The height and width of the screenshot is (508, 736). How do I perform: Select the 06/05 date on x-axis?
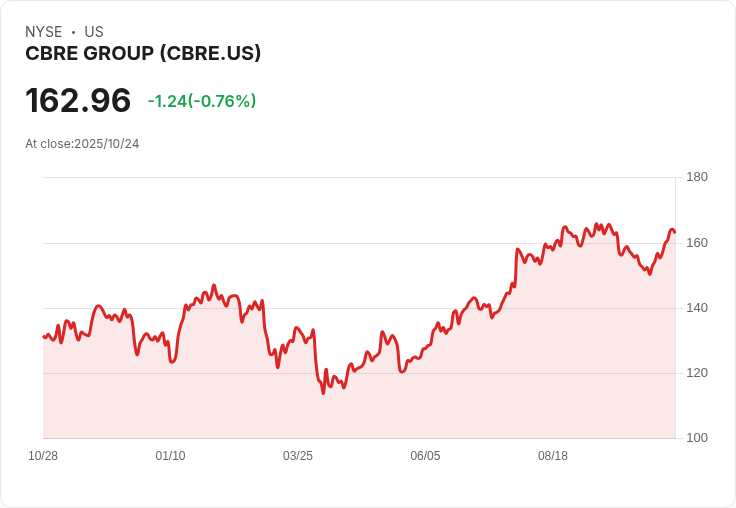point(425,456)
